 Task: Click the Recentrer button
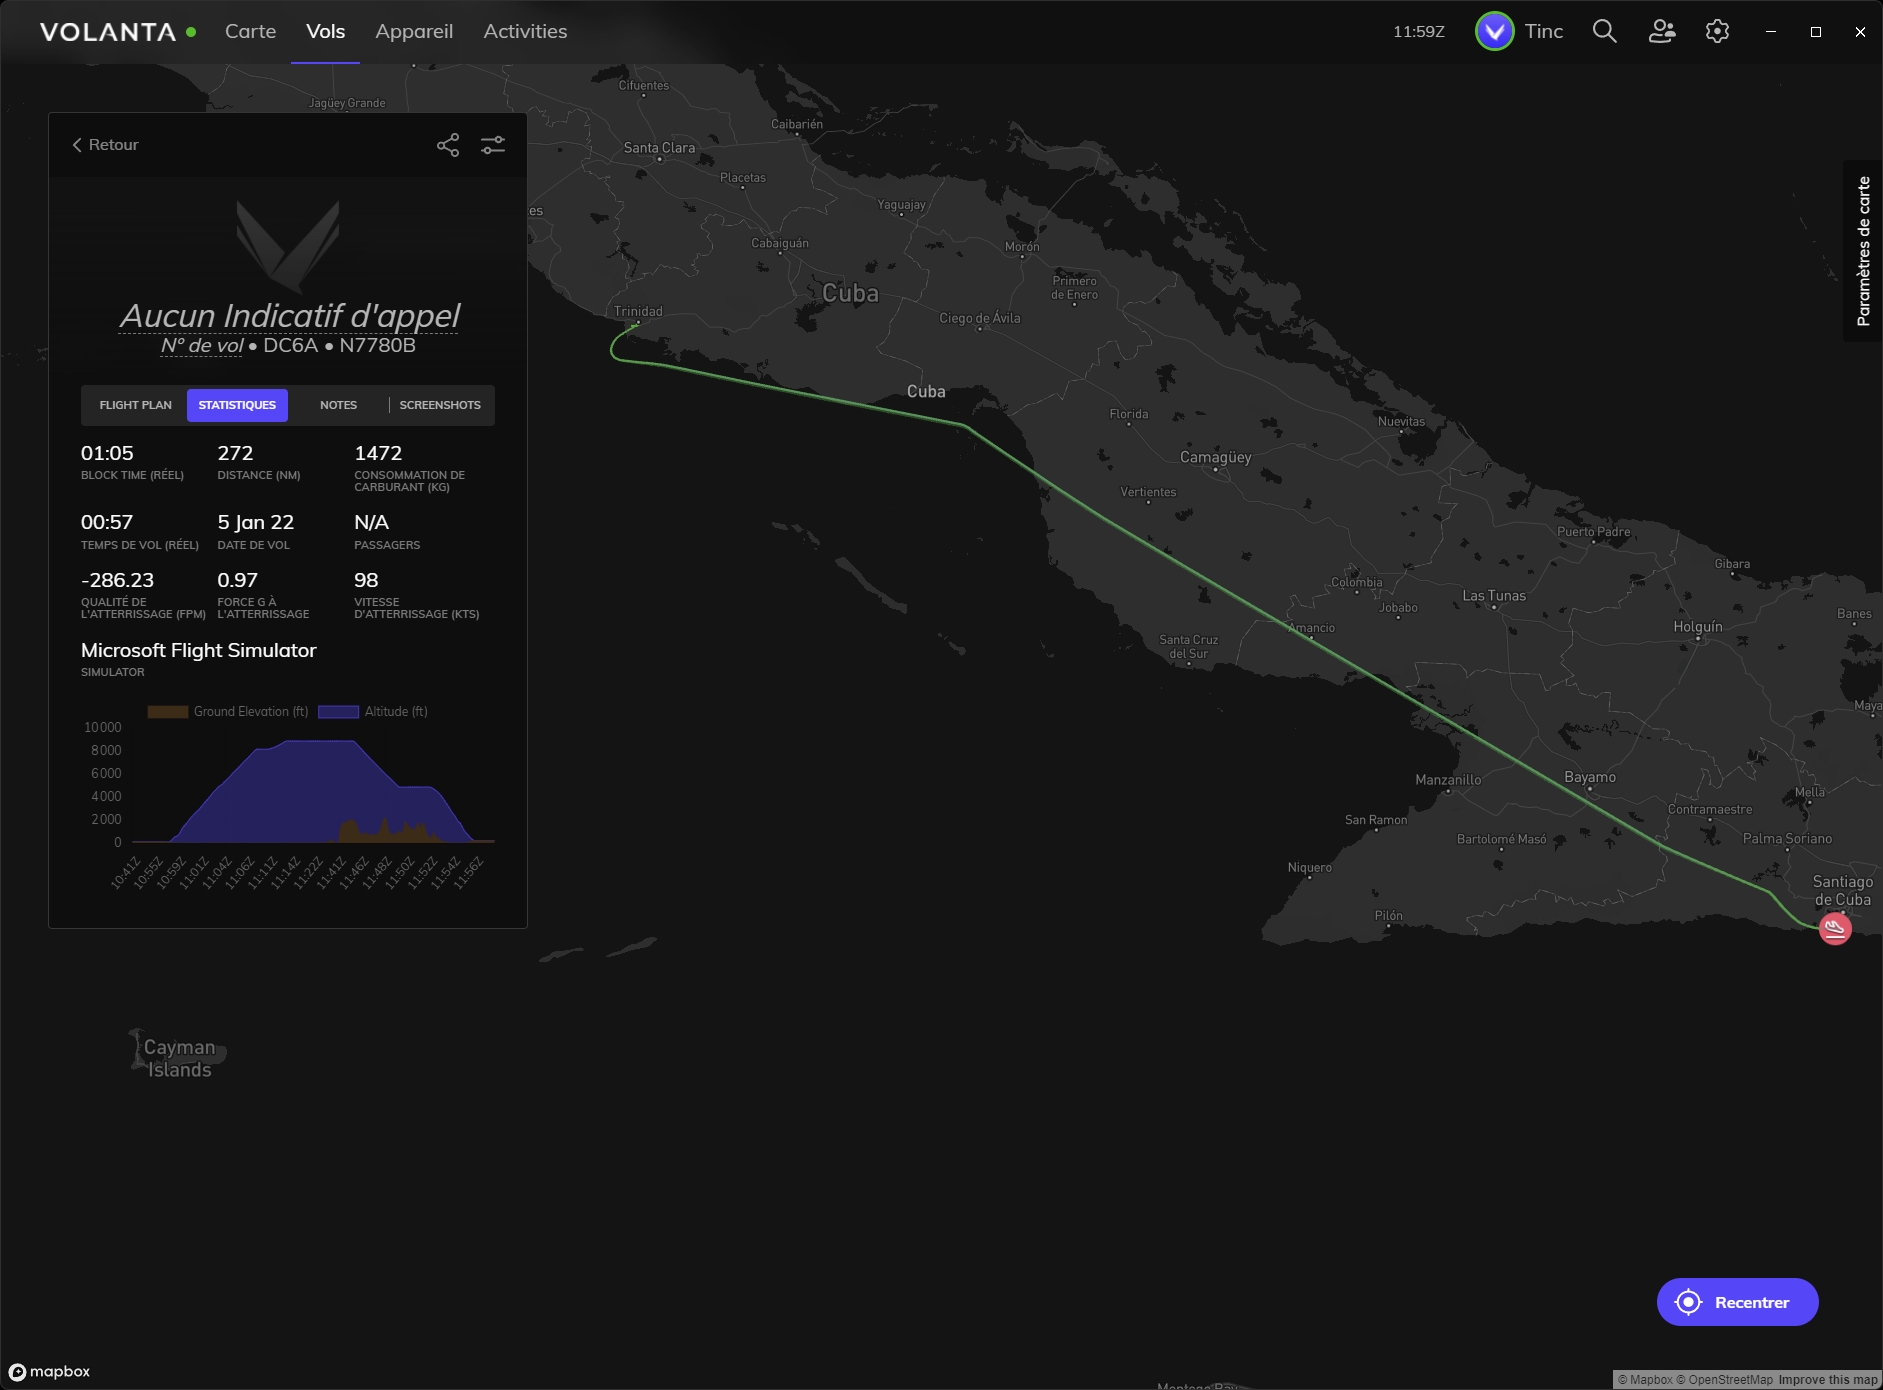[x=1737, y=1302]
